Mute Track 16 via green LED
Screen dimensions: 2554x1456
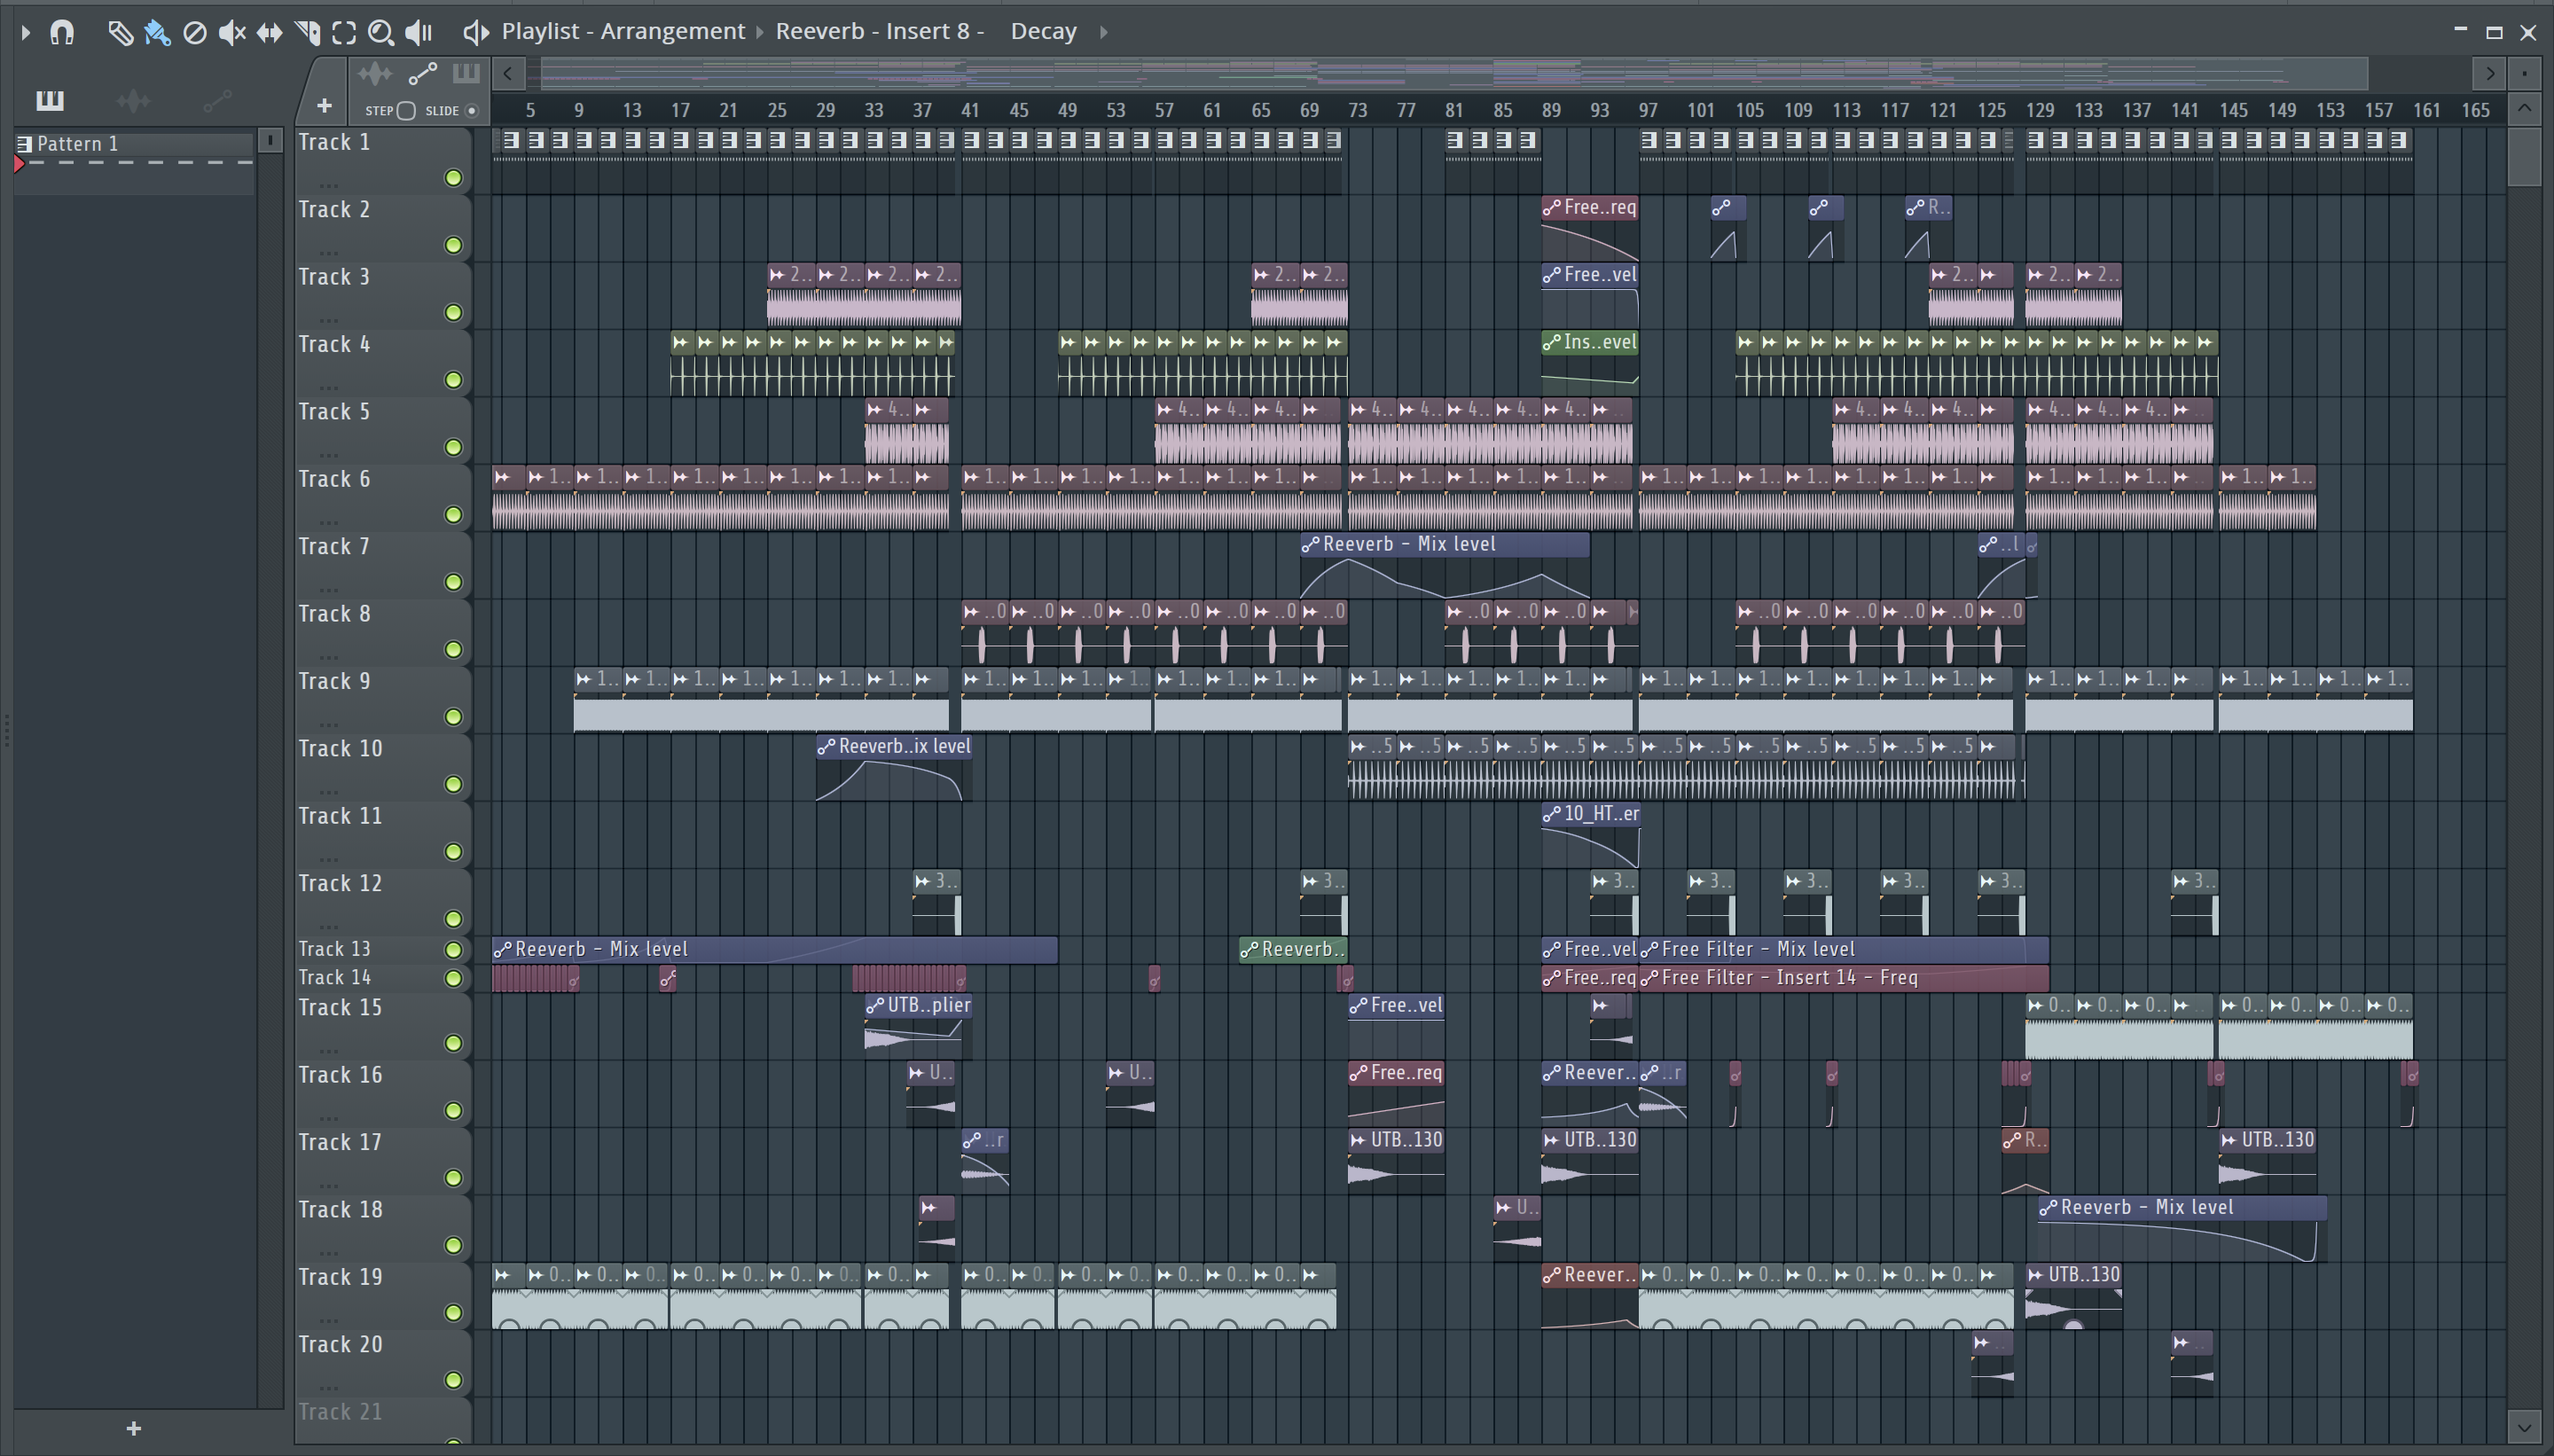pos(453,1110)
